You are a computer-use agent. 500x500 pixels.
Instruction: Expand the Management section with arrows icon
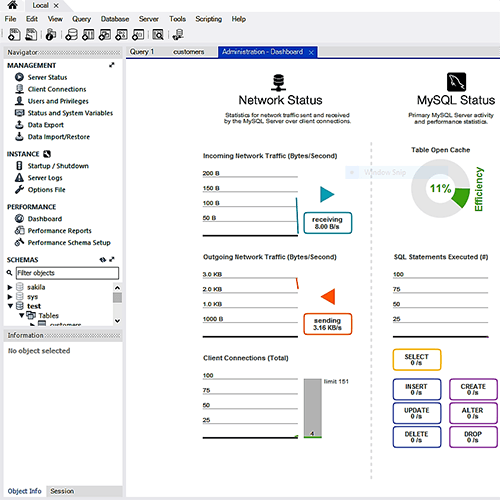click(112, 65)
